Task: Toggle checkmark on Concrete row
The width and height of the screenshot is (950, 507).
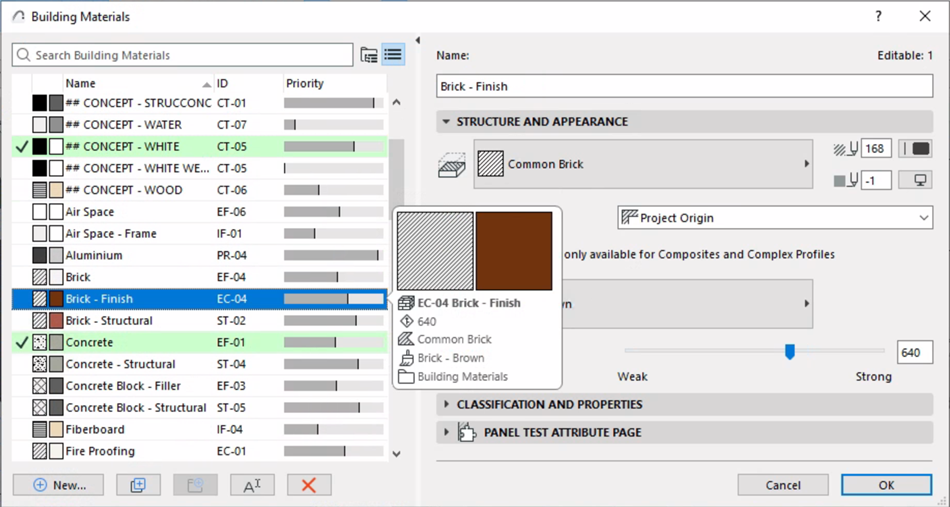Action: click(22, 343)
